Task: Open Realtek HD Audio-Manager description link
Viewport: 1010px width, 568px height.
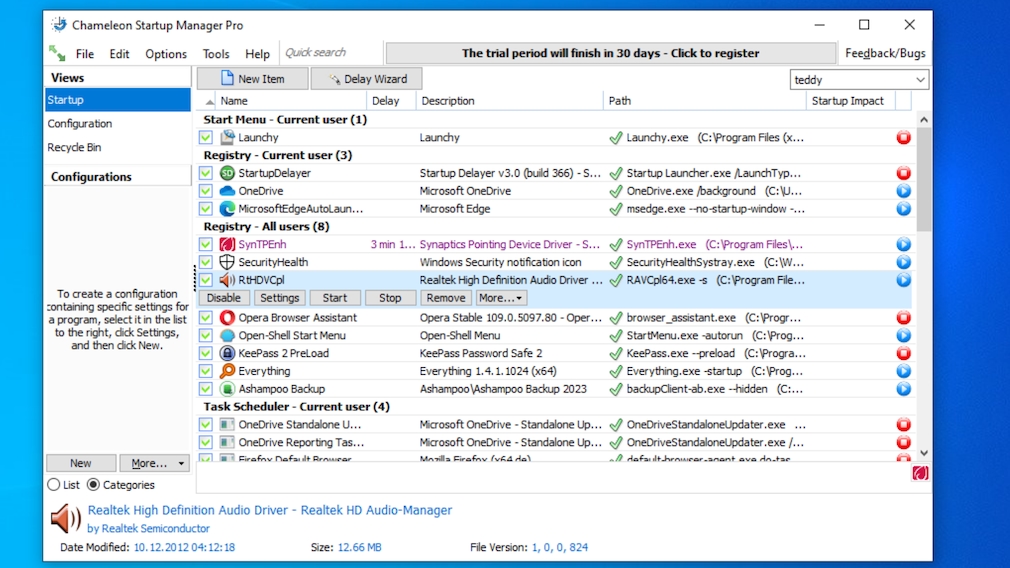Action: point(270,510)
